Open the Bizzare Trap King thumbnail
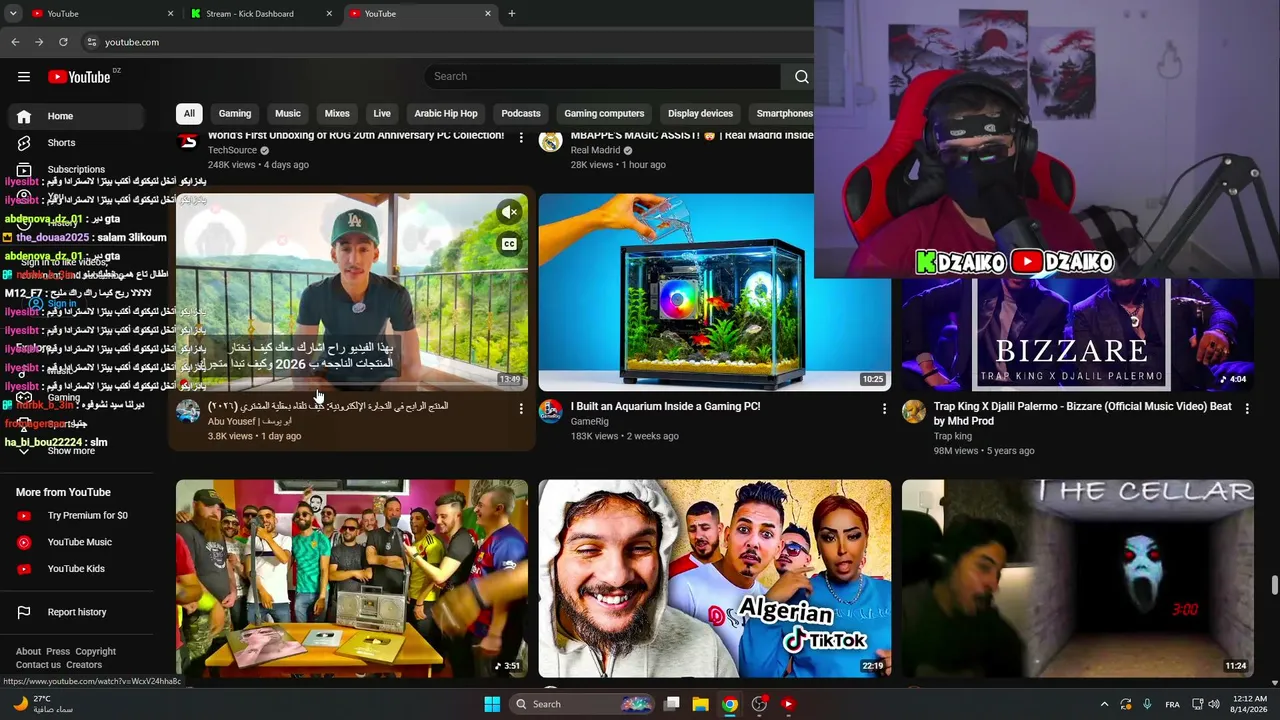The image size is (1280, 720). tap(1078, 334)
